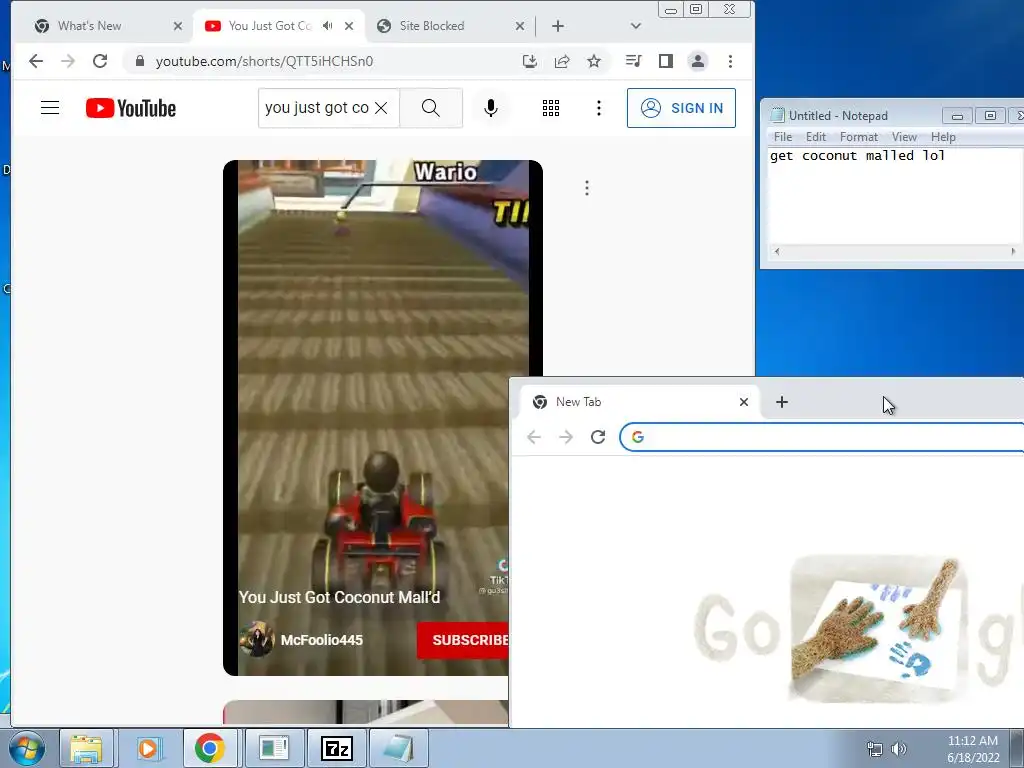Click forward arrow in YouTube Chrome window

point(68,61)
